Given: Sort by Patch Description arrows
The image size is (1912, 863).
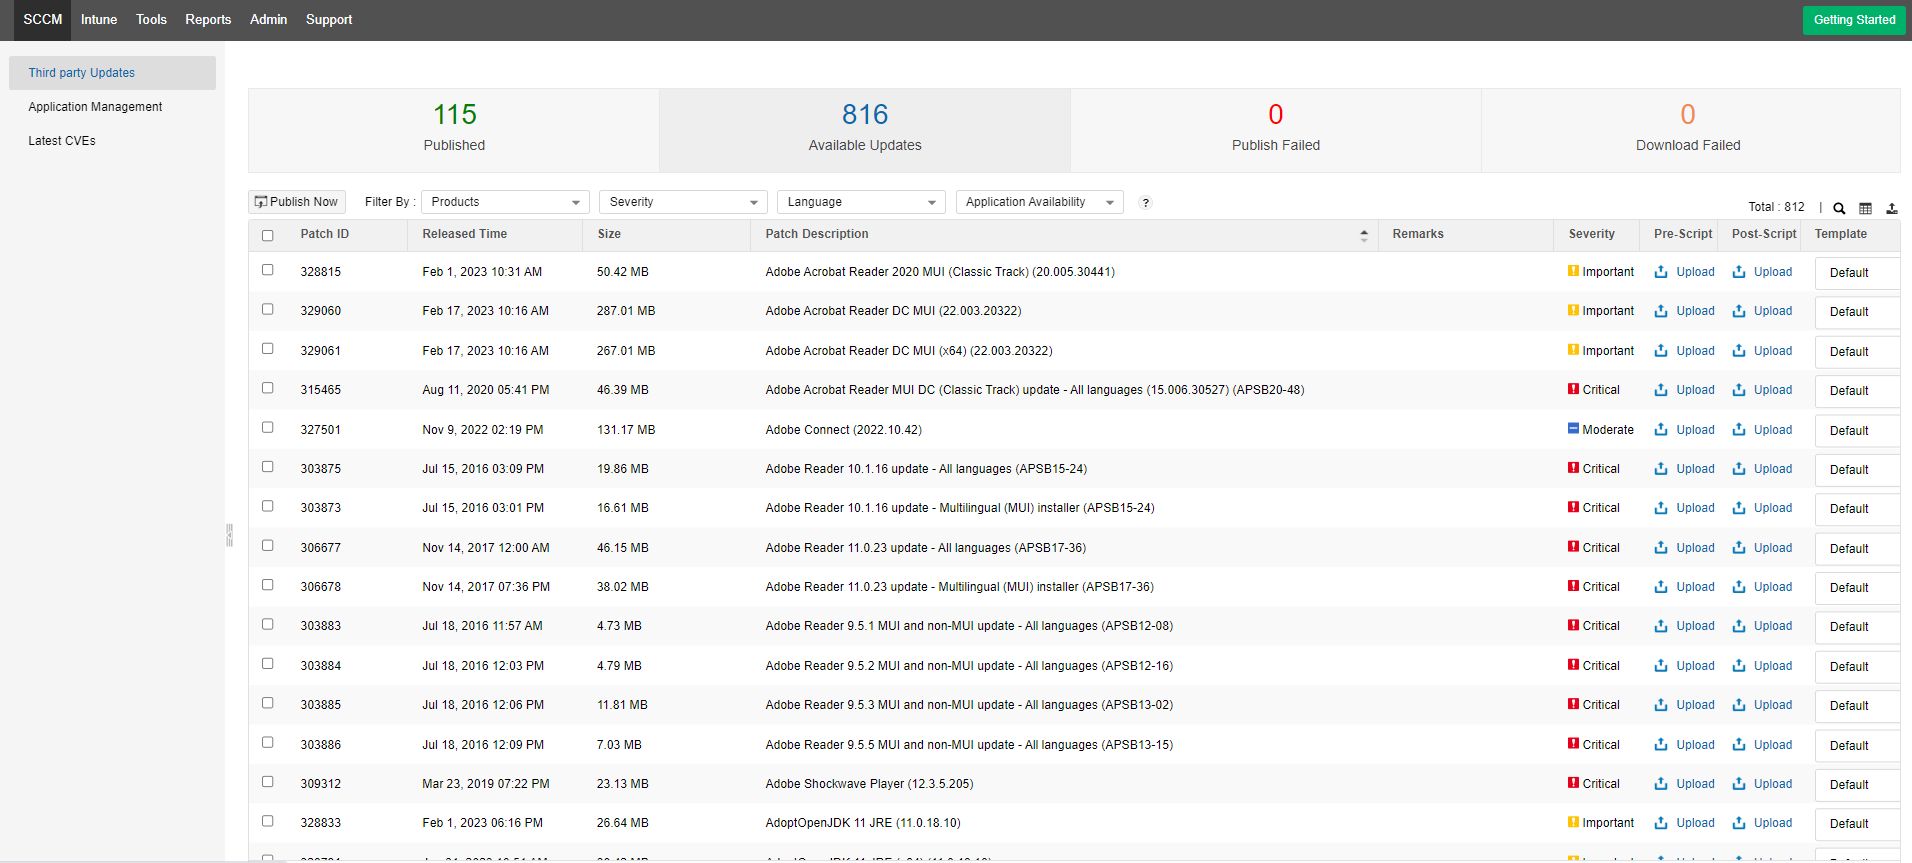Looking at the screenshot, I should [x=1363, y=235].
